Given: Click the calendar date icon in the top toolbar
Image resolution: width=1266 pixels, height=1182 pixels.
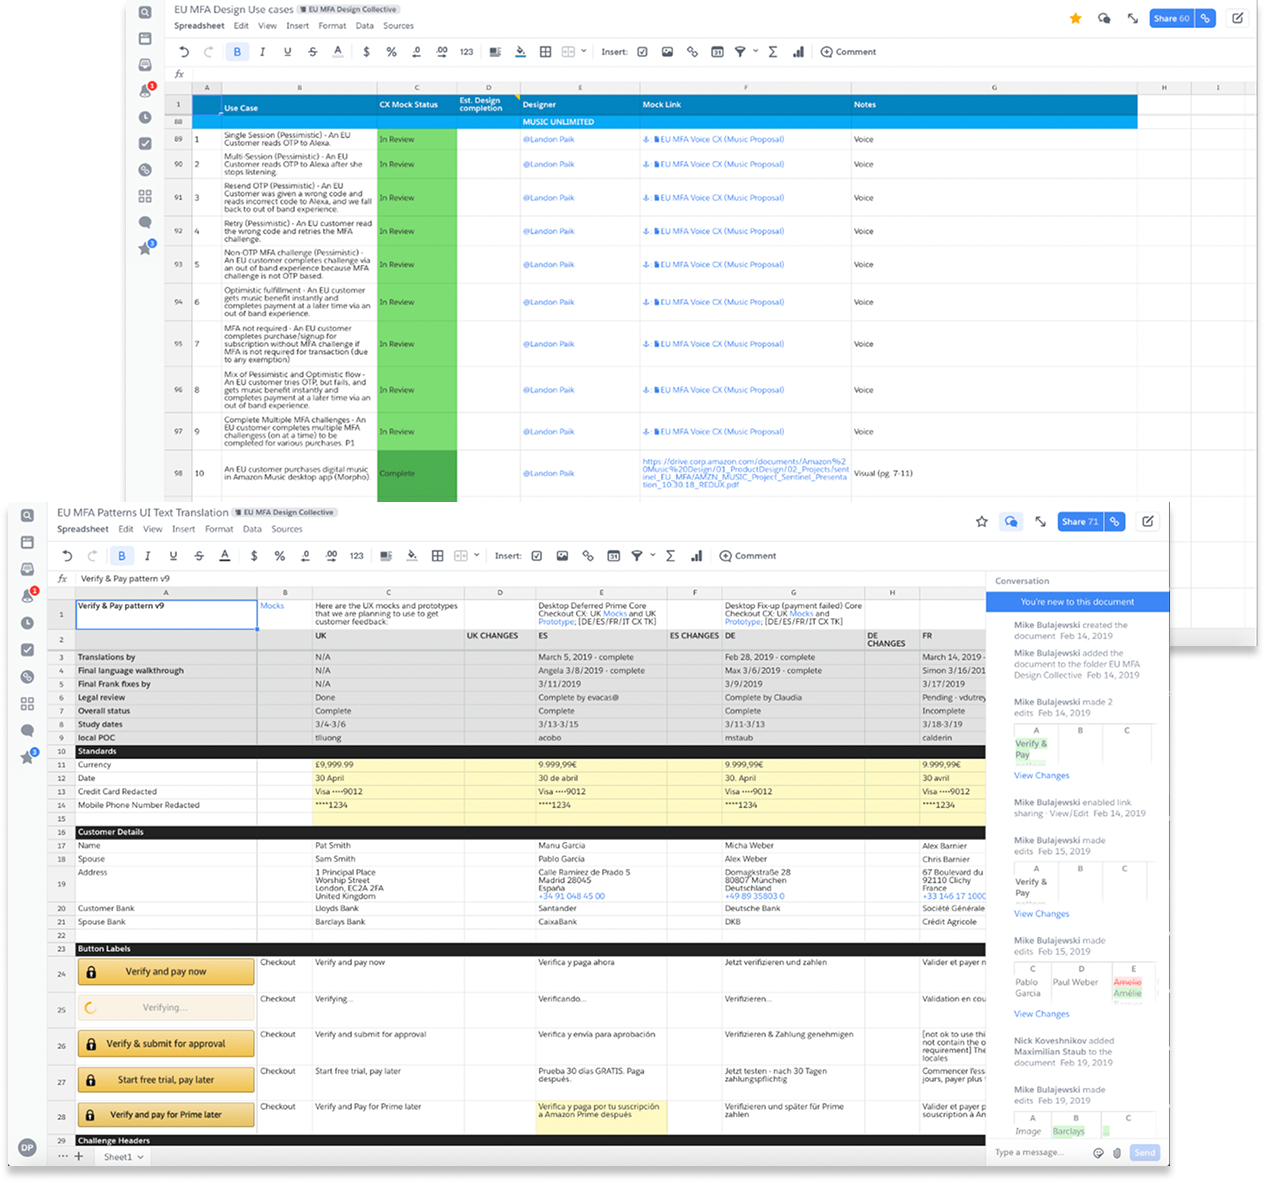Looking at the screenshot, I should 717,52.
